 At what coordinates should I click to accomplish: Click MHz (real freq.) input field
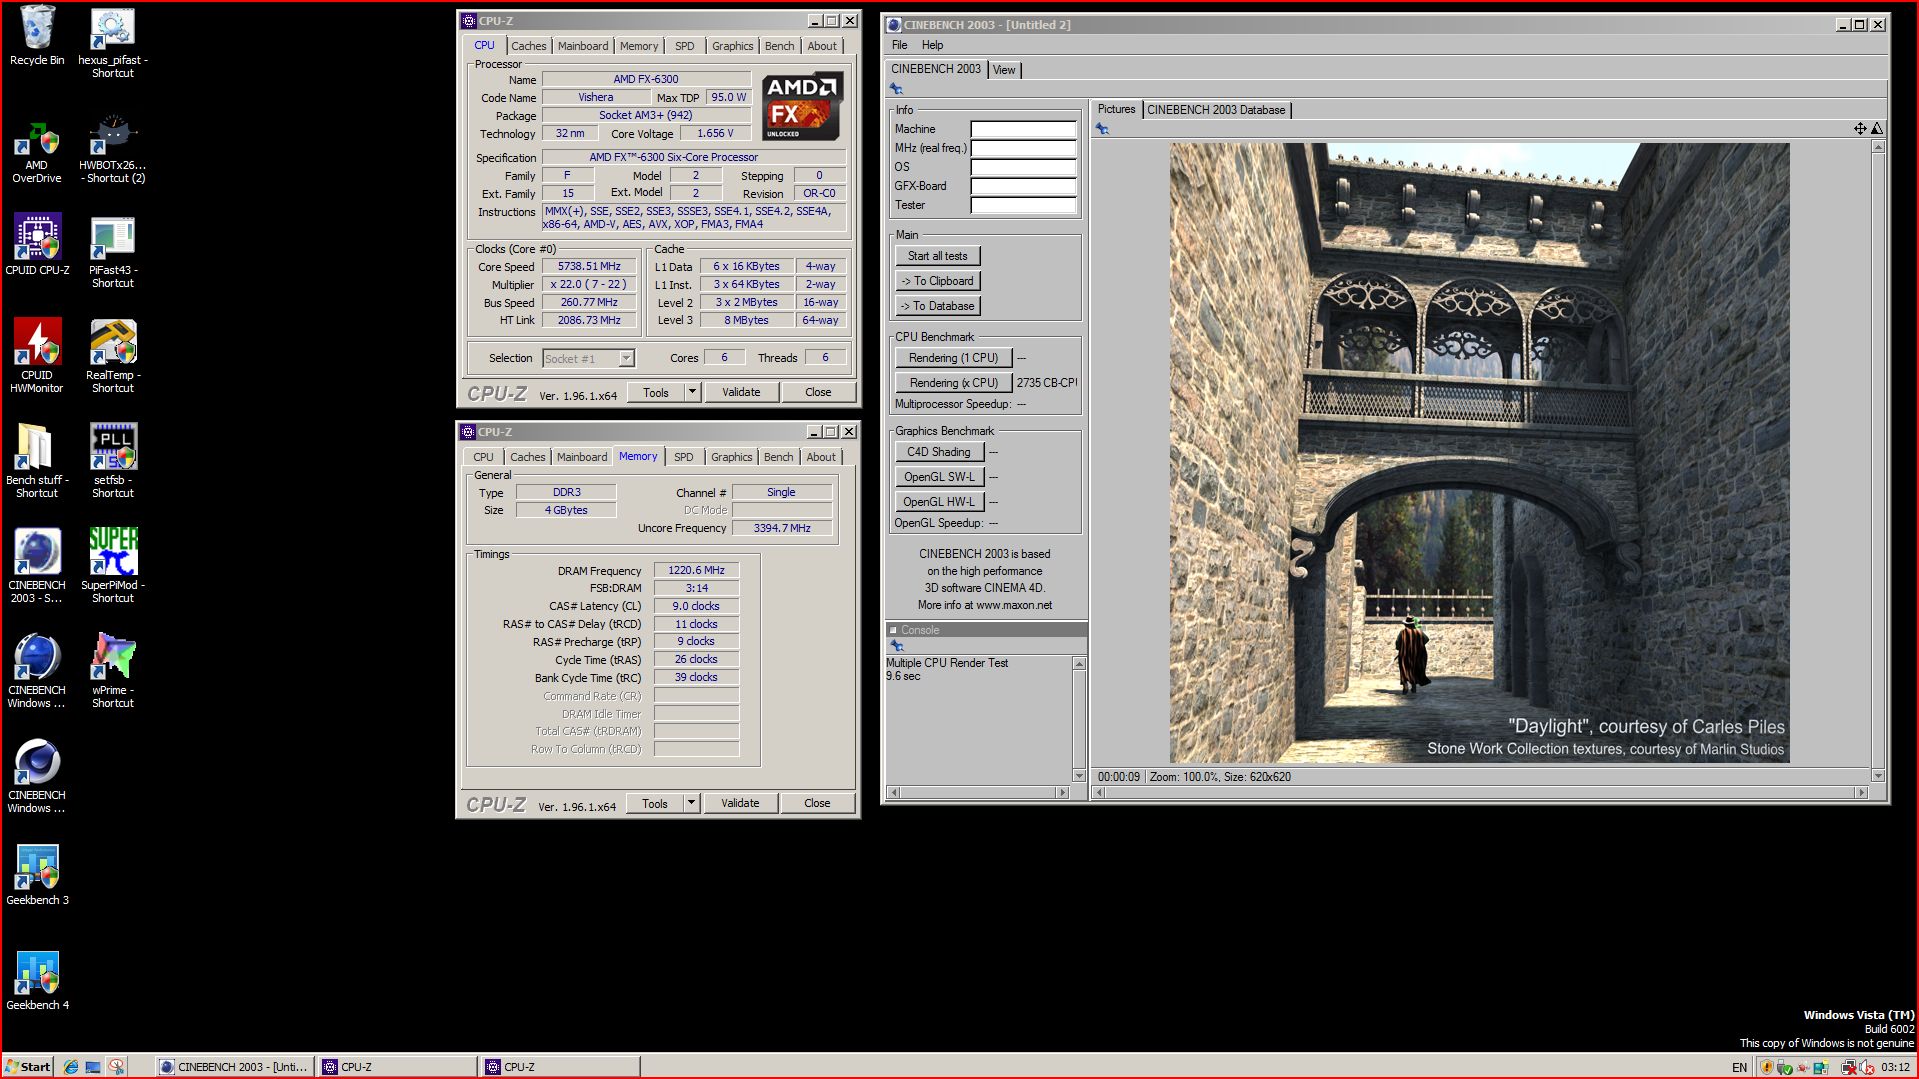[1023, 148]
